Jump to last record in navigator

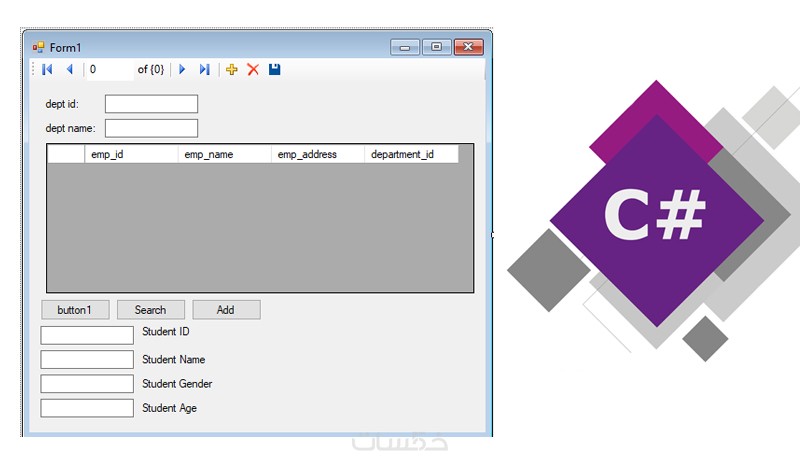pos(205,69)
